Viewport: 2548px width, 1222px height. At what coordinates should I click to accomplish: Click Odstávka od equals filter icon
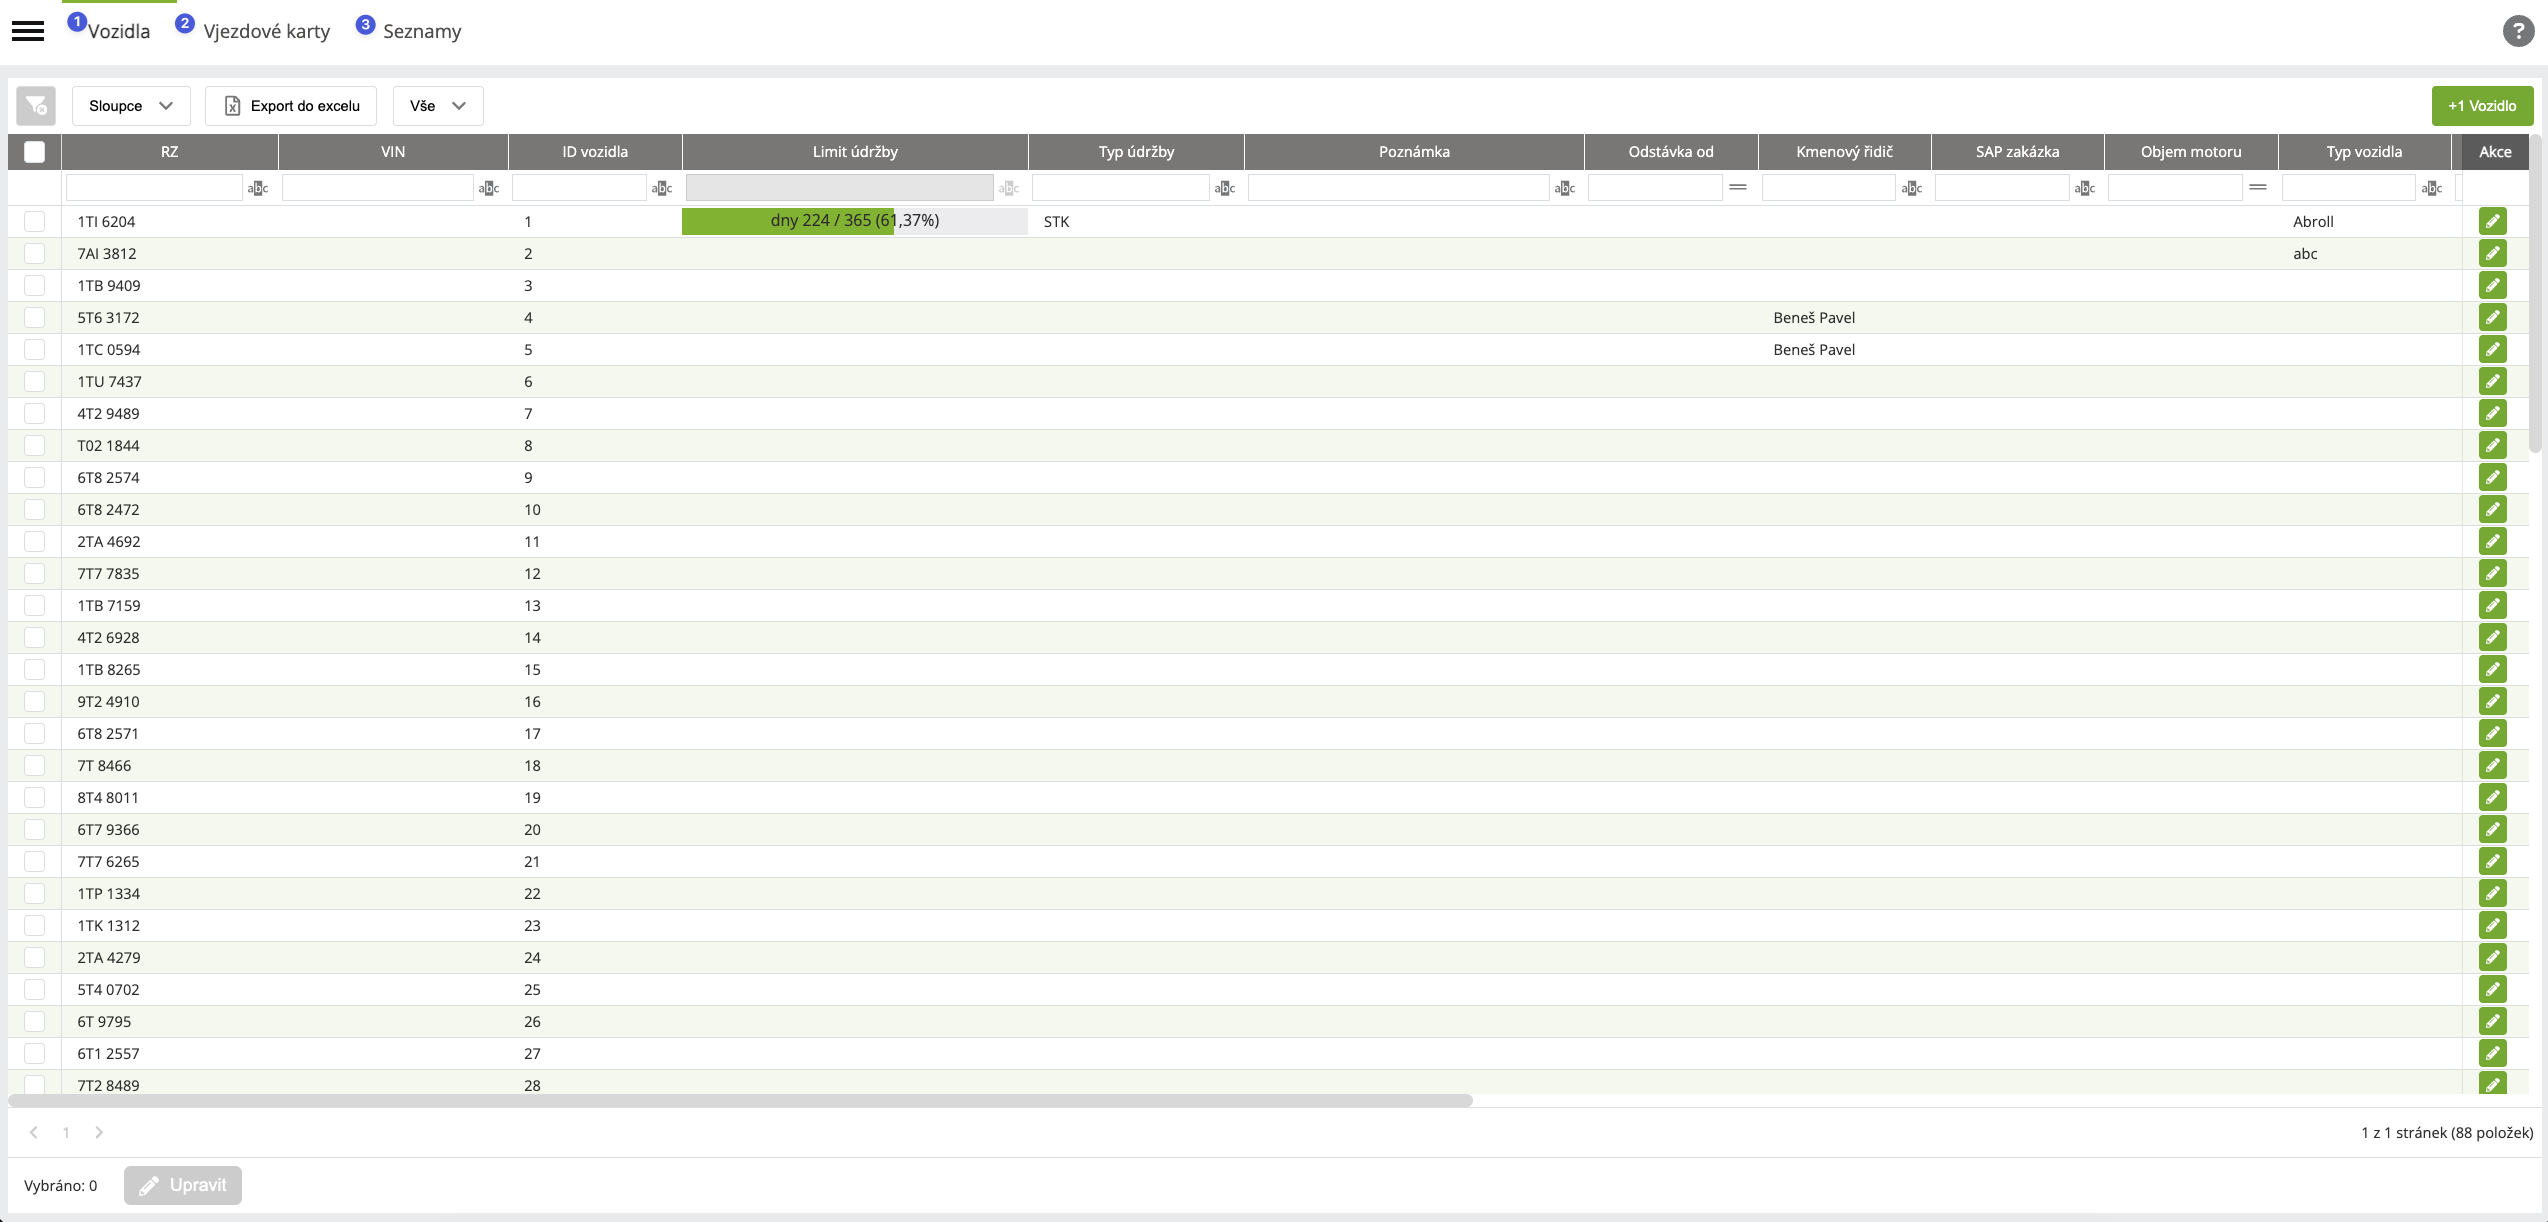click(x=1738, y=188)
